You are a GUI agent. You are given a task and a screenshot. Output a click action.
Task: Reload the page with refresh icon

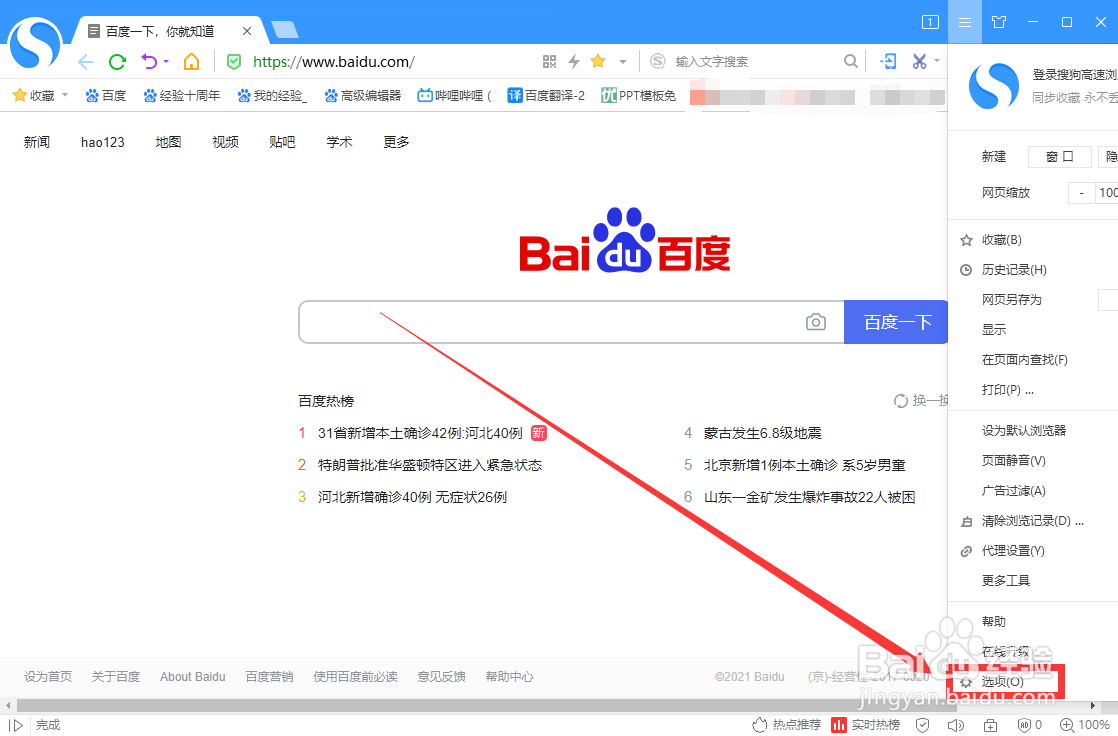[x=118, y=62]
